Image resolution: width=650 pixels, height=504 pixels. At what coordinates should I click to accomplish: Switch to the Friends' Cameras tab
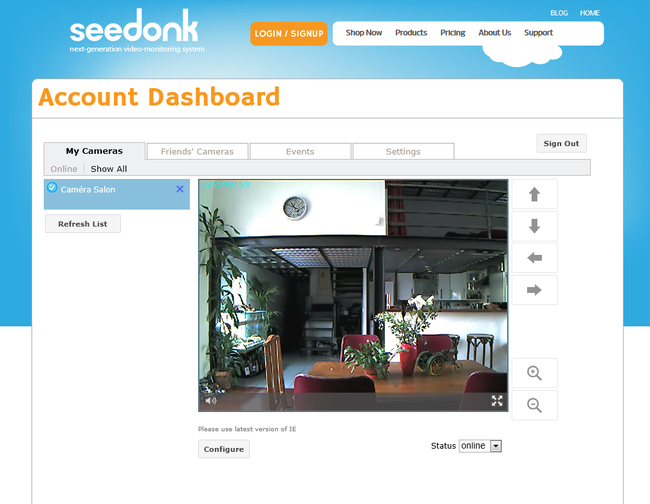coord(197,151)
